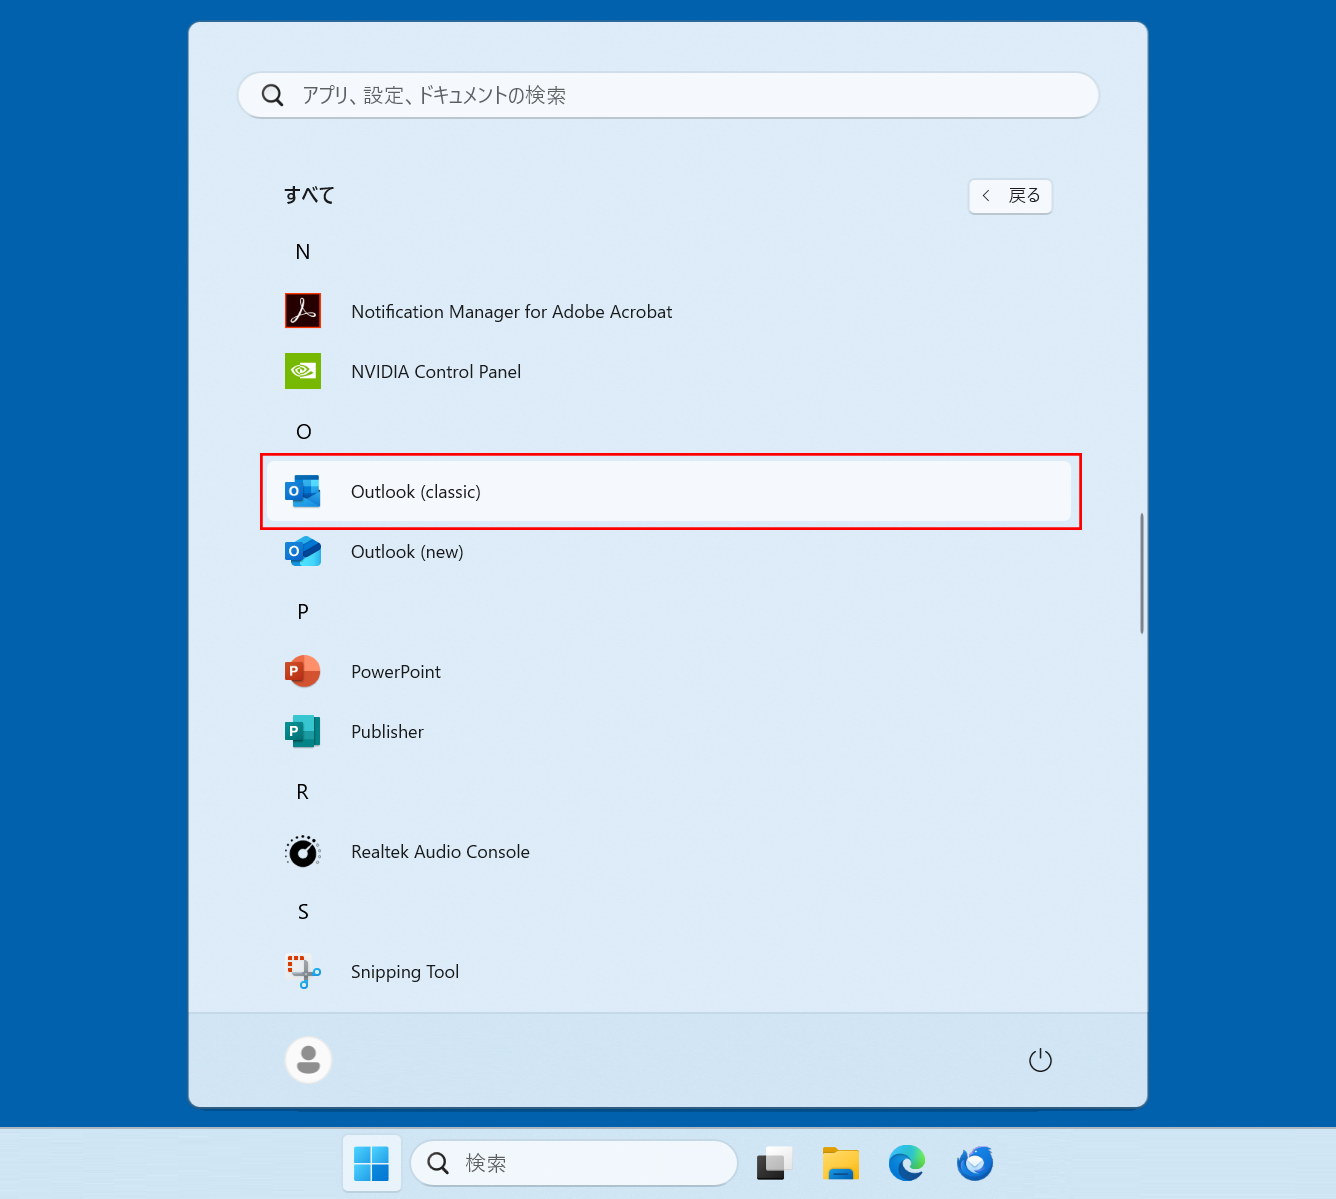Screen dimensions: 1336x1199
Task: Open File Explorer from the taskbar
Action: coord(841,1163)
